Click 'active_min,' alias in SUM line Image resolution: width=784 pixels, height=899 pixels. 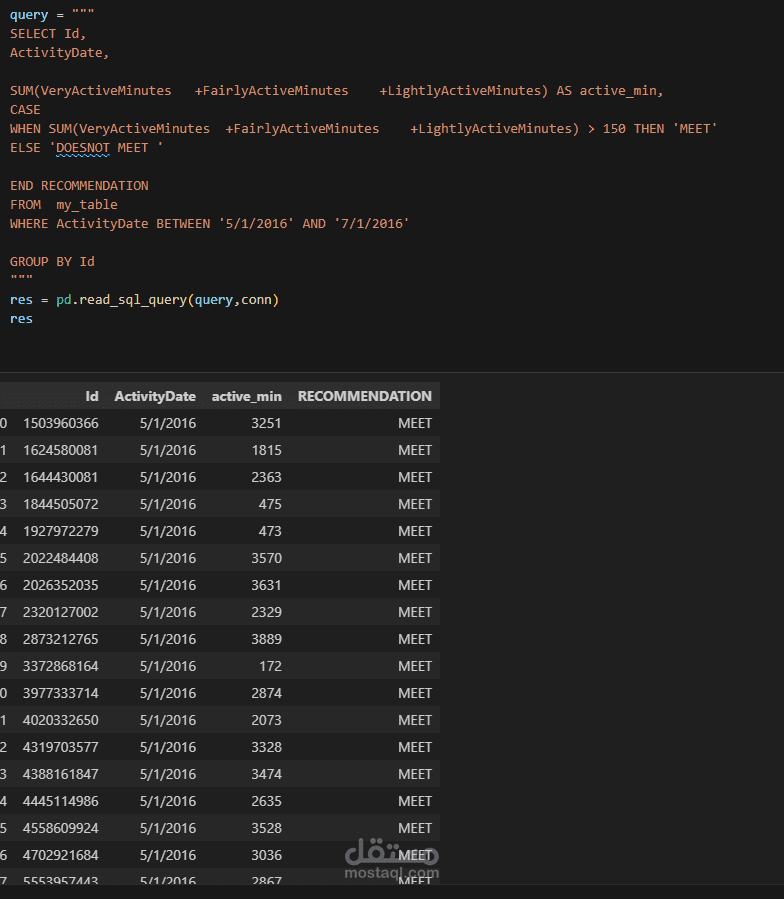[621, 91]
